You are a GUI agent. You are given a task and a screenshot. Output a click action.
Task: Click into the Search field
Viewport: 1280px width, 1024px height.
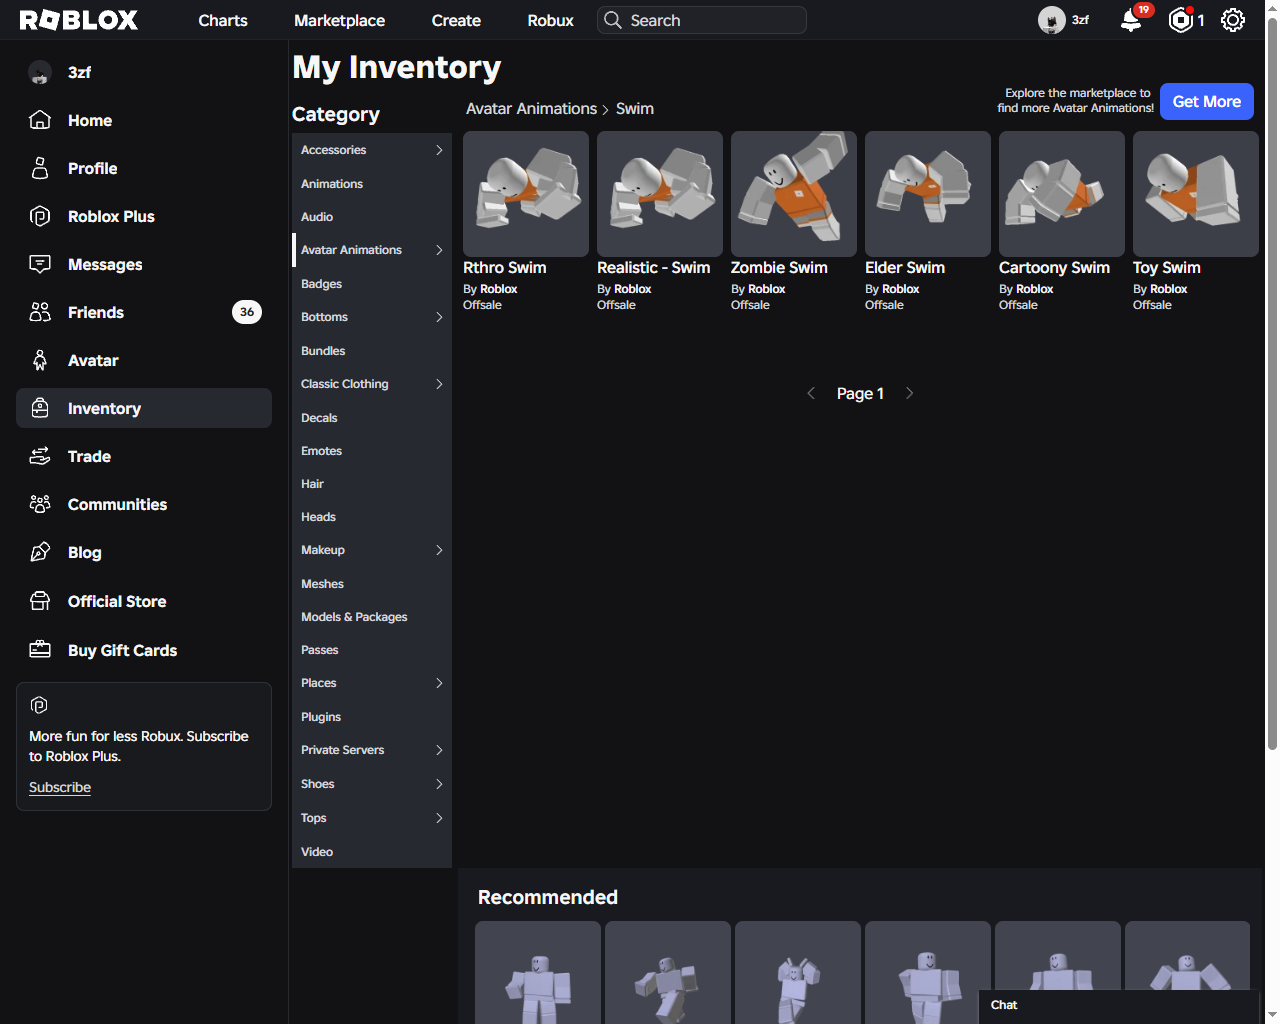tap(702, 20)
